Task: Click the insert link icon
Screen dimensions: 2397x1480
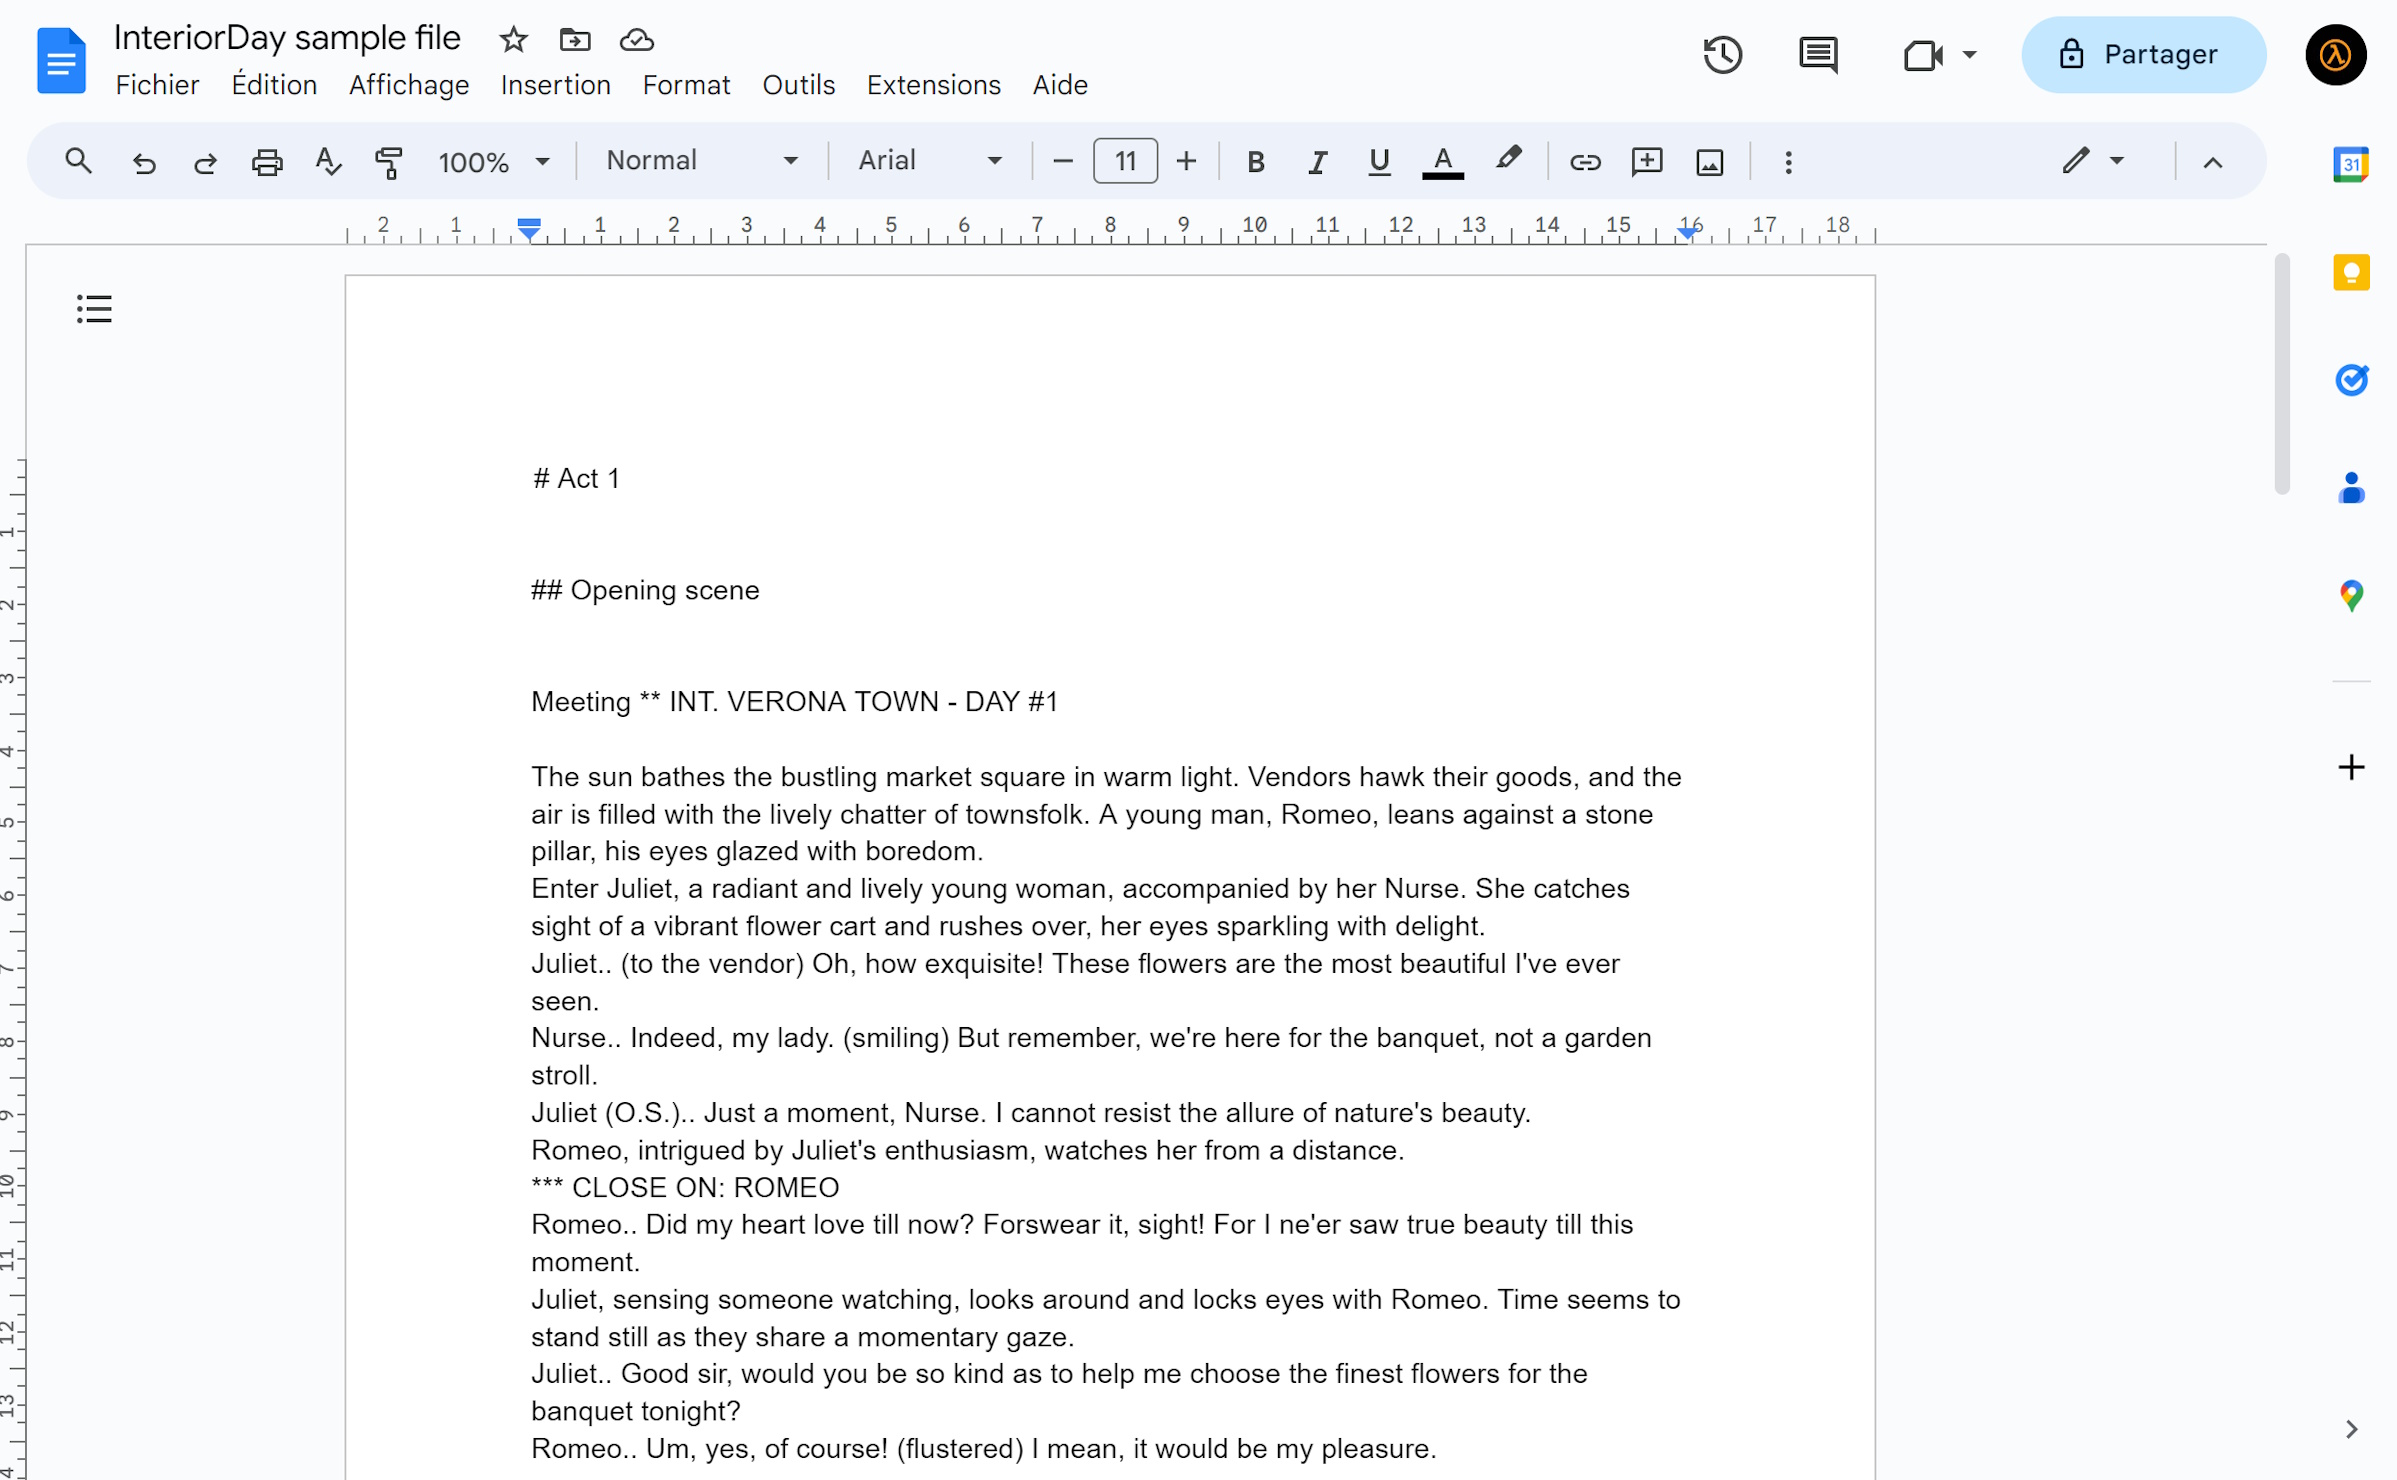Action: 1584,161
